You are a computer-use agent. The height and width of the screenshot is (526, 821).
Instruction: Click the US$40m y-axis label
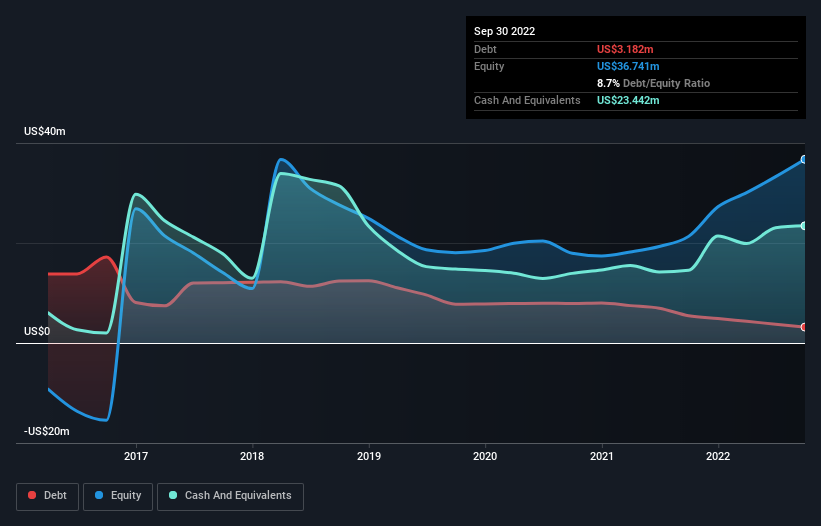click(x=45, y=131)
